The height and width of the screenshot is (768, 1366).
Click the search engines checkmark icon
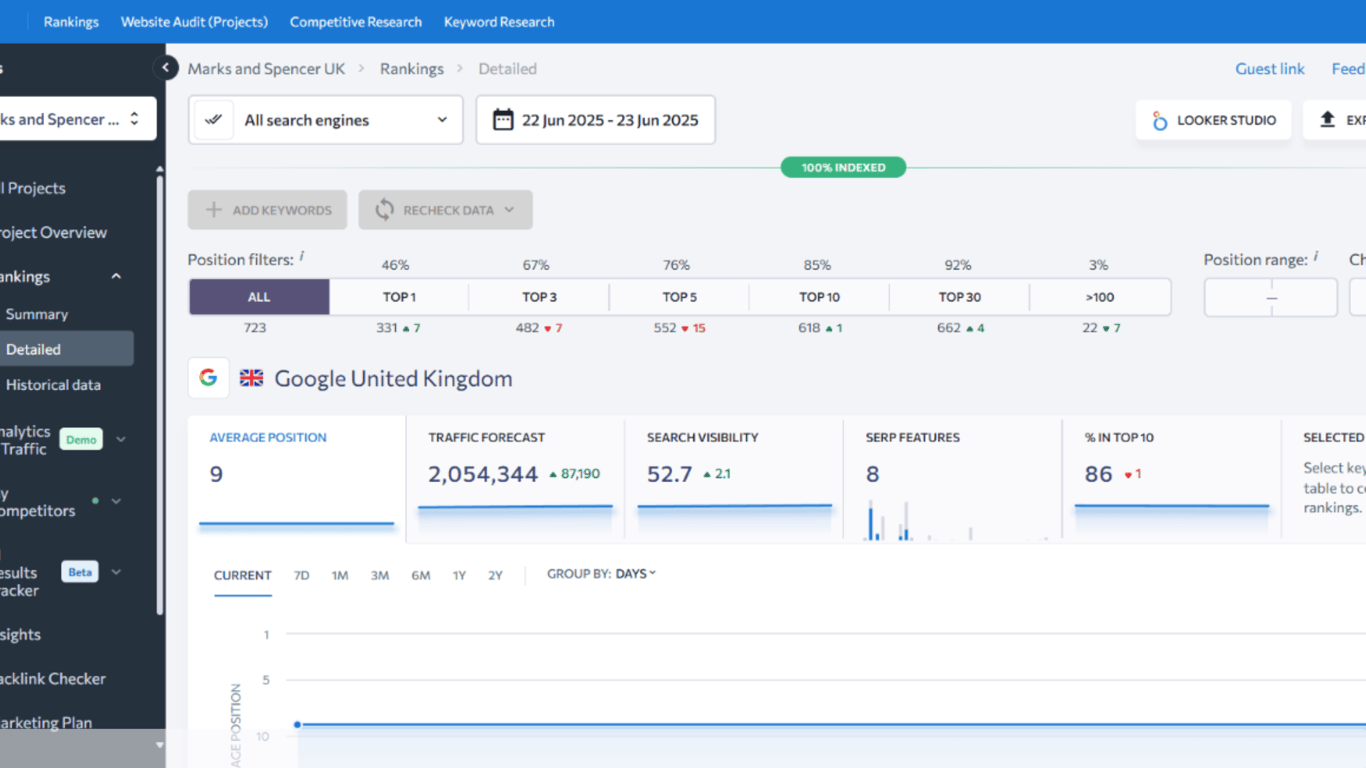coord(213,120)
